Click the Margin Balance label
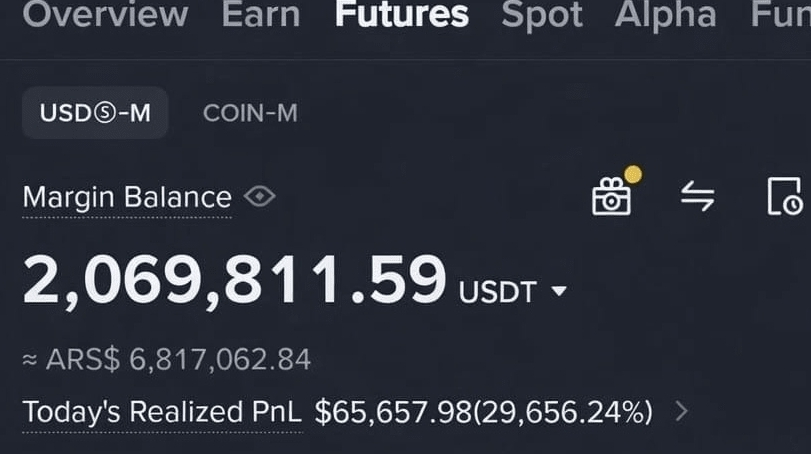 (x=127, y=197)
